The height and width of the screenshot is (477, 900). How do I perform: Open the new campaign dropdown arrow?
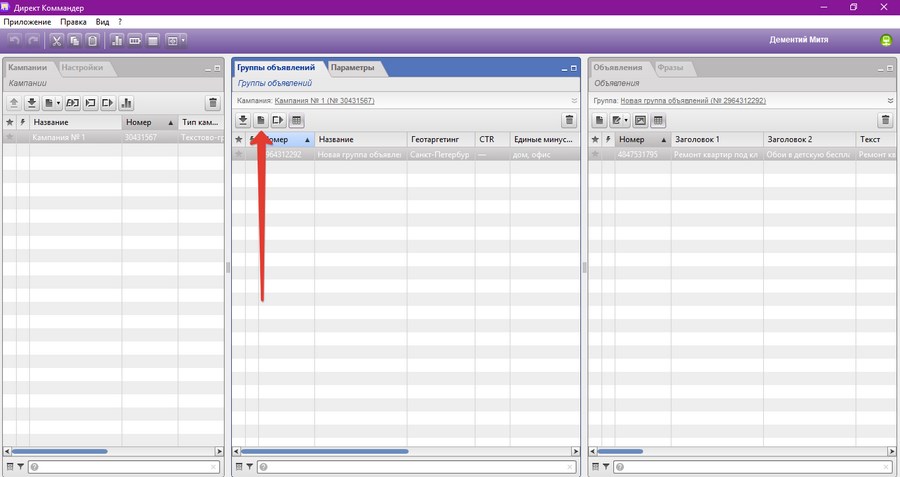pos(59,103)
